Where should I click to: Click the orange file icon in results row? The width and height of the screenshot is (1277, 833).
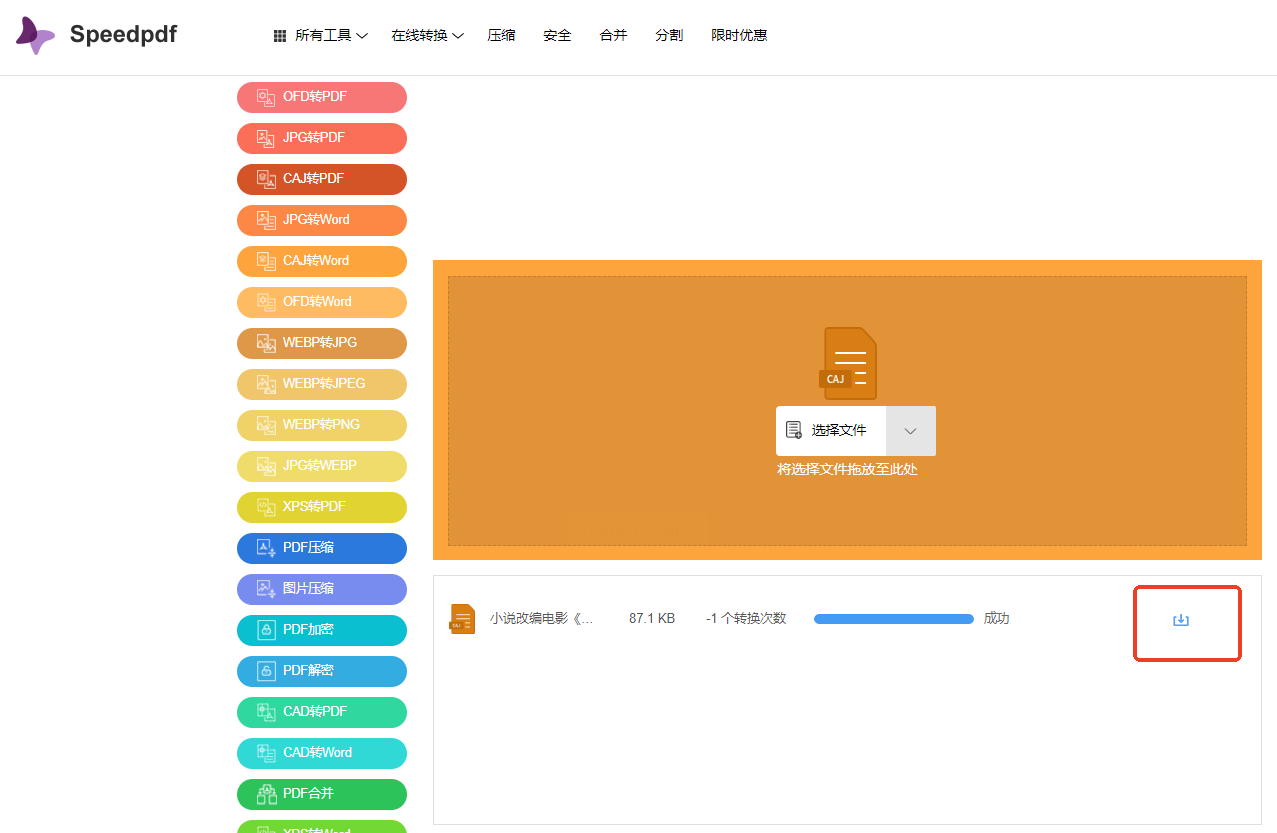click(462, 619)
